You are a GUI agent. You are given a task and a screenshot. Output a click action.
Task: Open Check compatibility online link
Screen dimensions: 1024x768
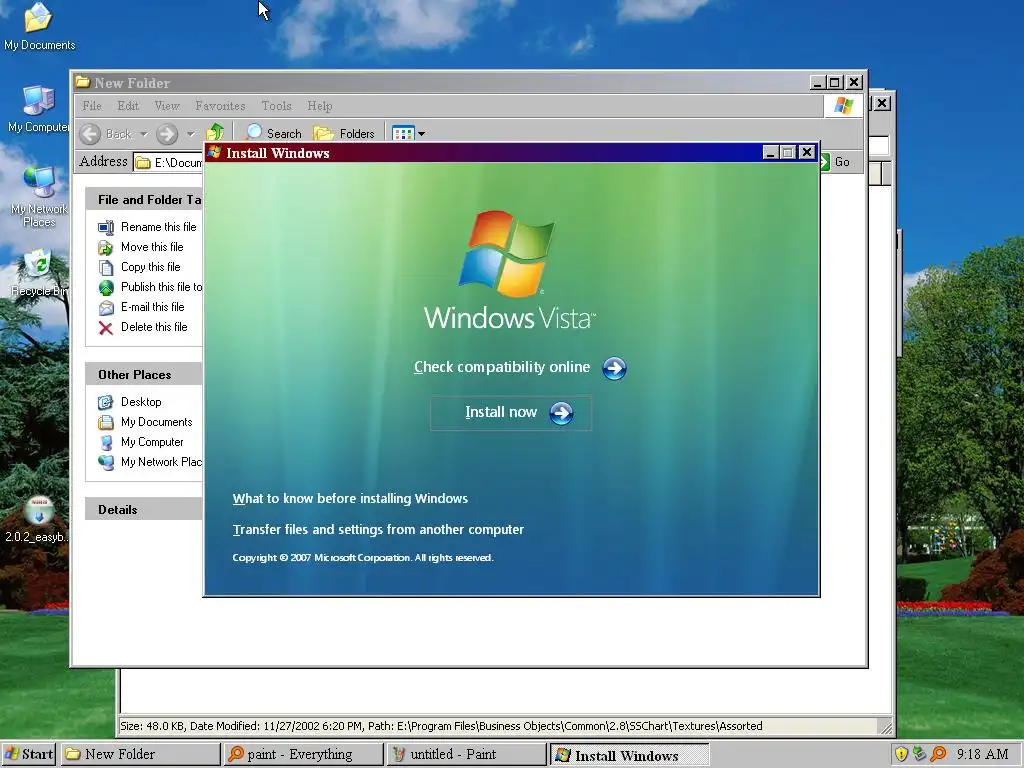pyautogui.click(x=502, y=367)
